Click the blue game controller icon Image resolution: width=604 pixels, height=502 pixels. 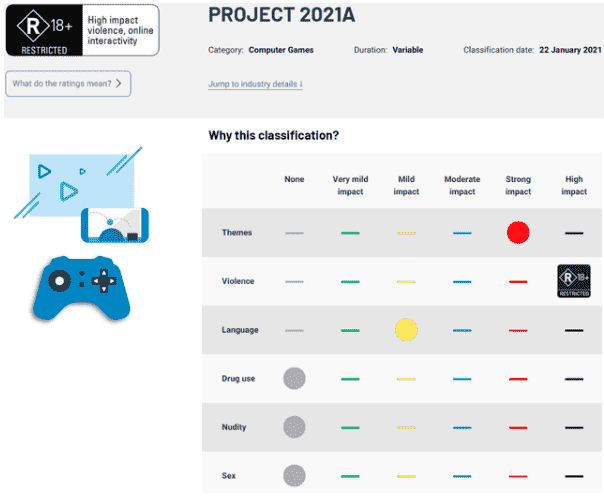pyautogui.click(x=81, y=288)
